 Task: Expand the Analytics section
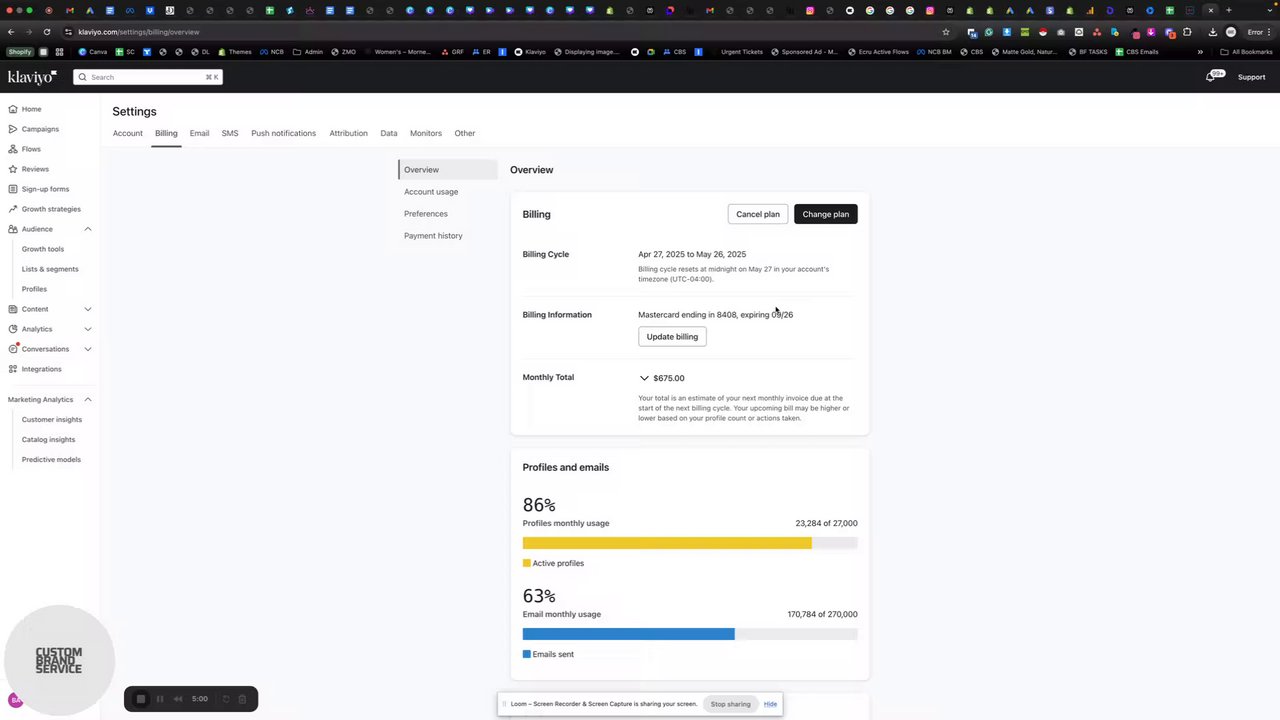(87, 329)
